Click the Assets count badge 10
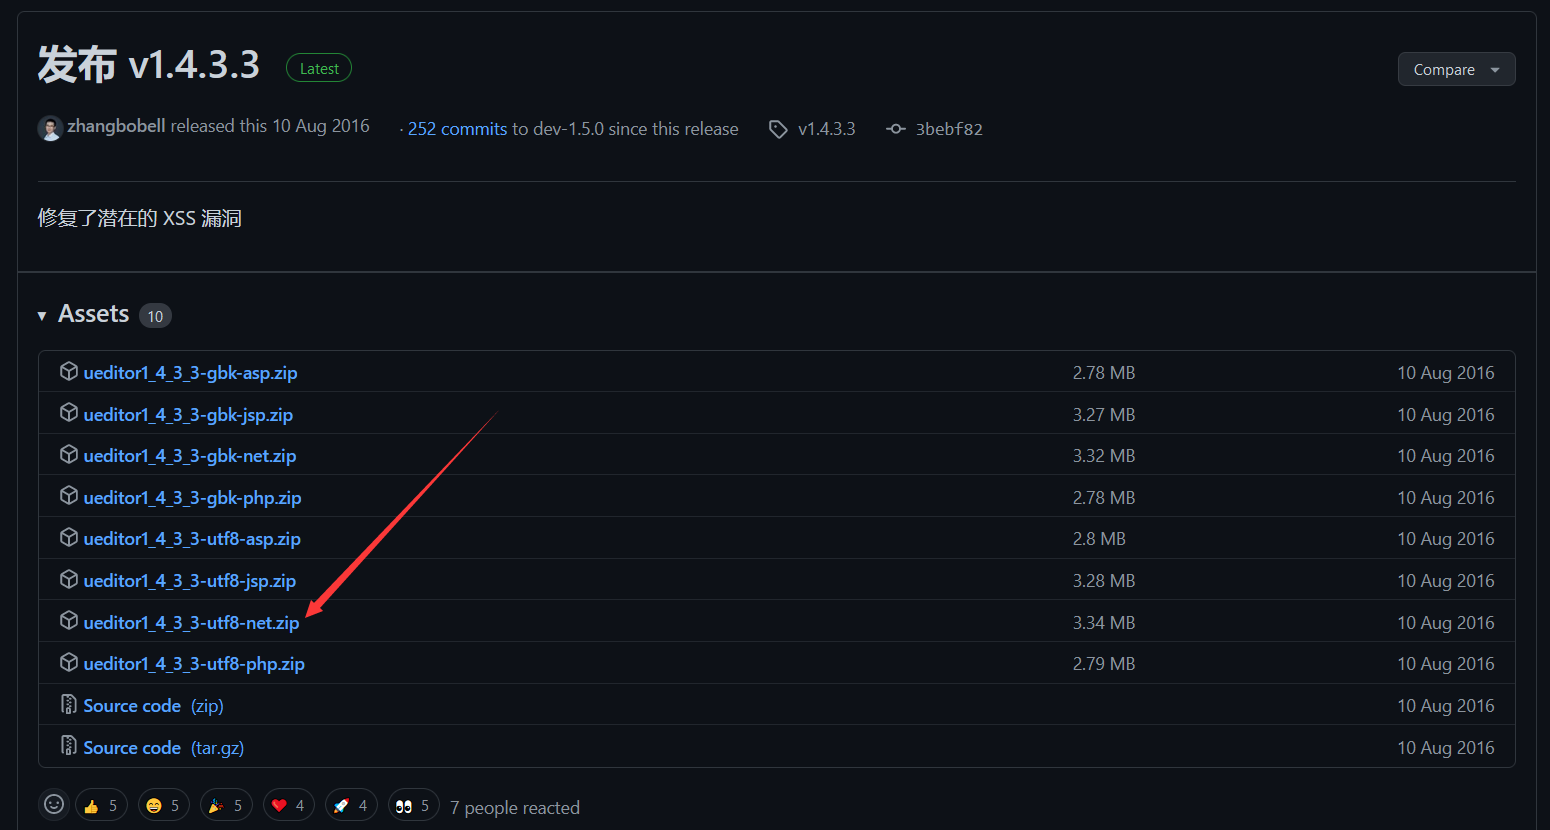Viewport: 1550px width, 830px height. [155, 316]
